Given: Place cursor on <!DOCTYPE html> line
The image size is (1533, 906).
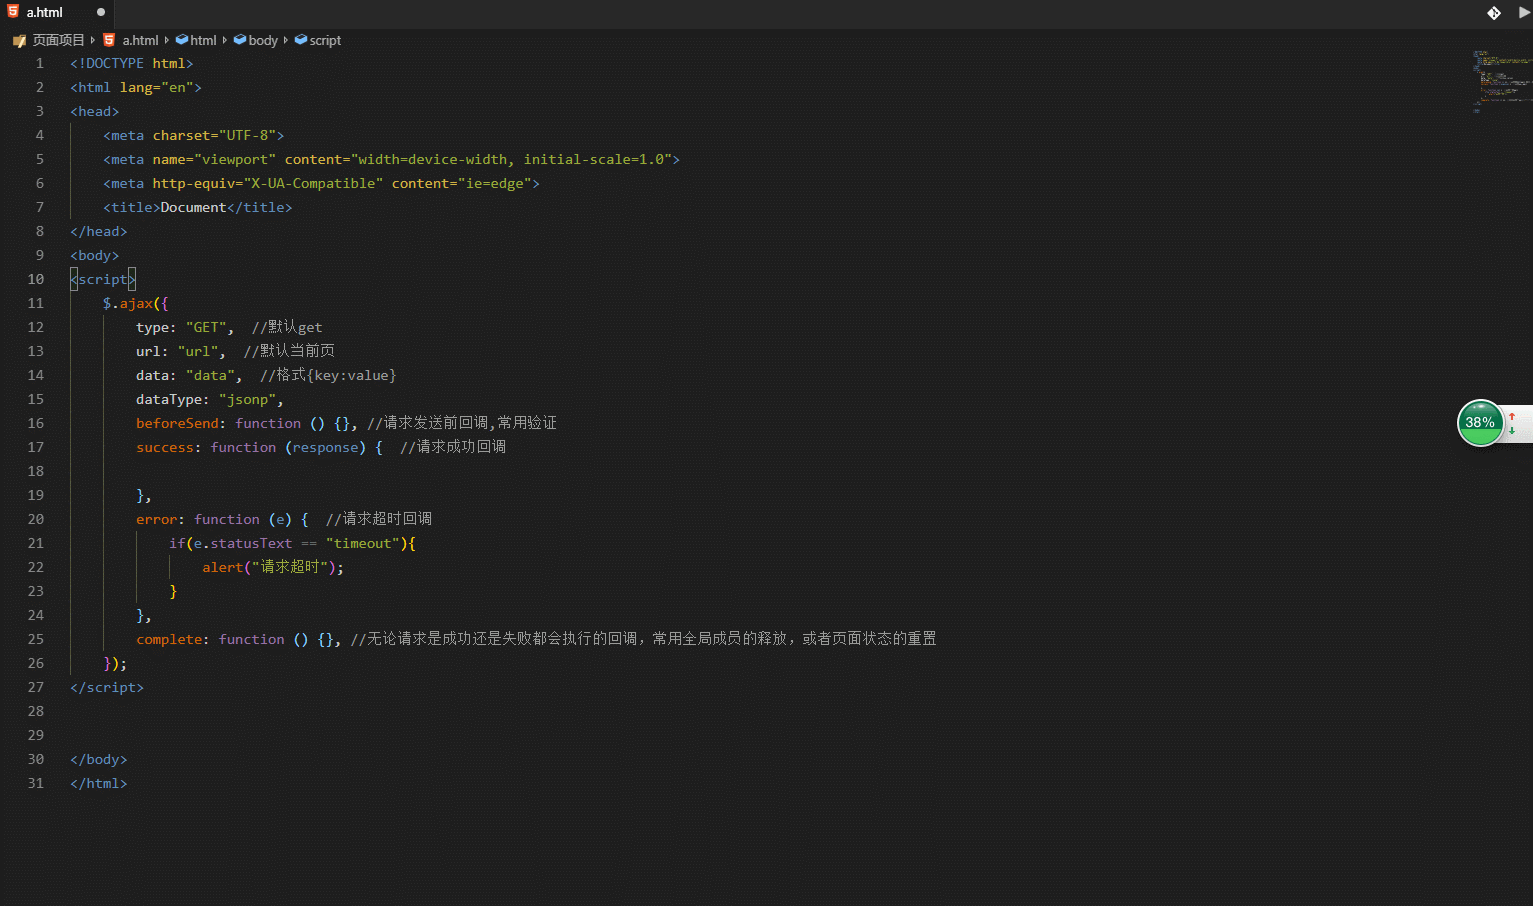Looking at the screenshot, I should [132, 63].
